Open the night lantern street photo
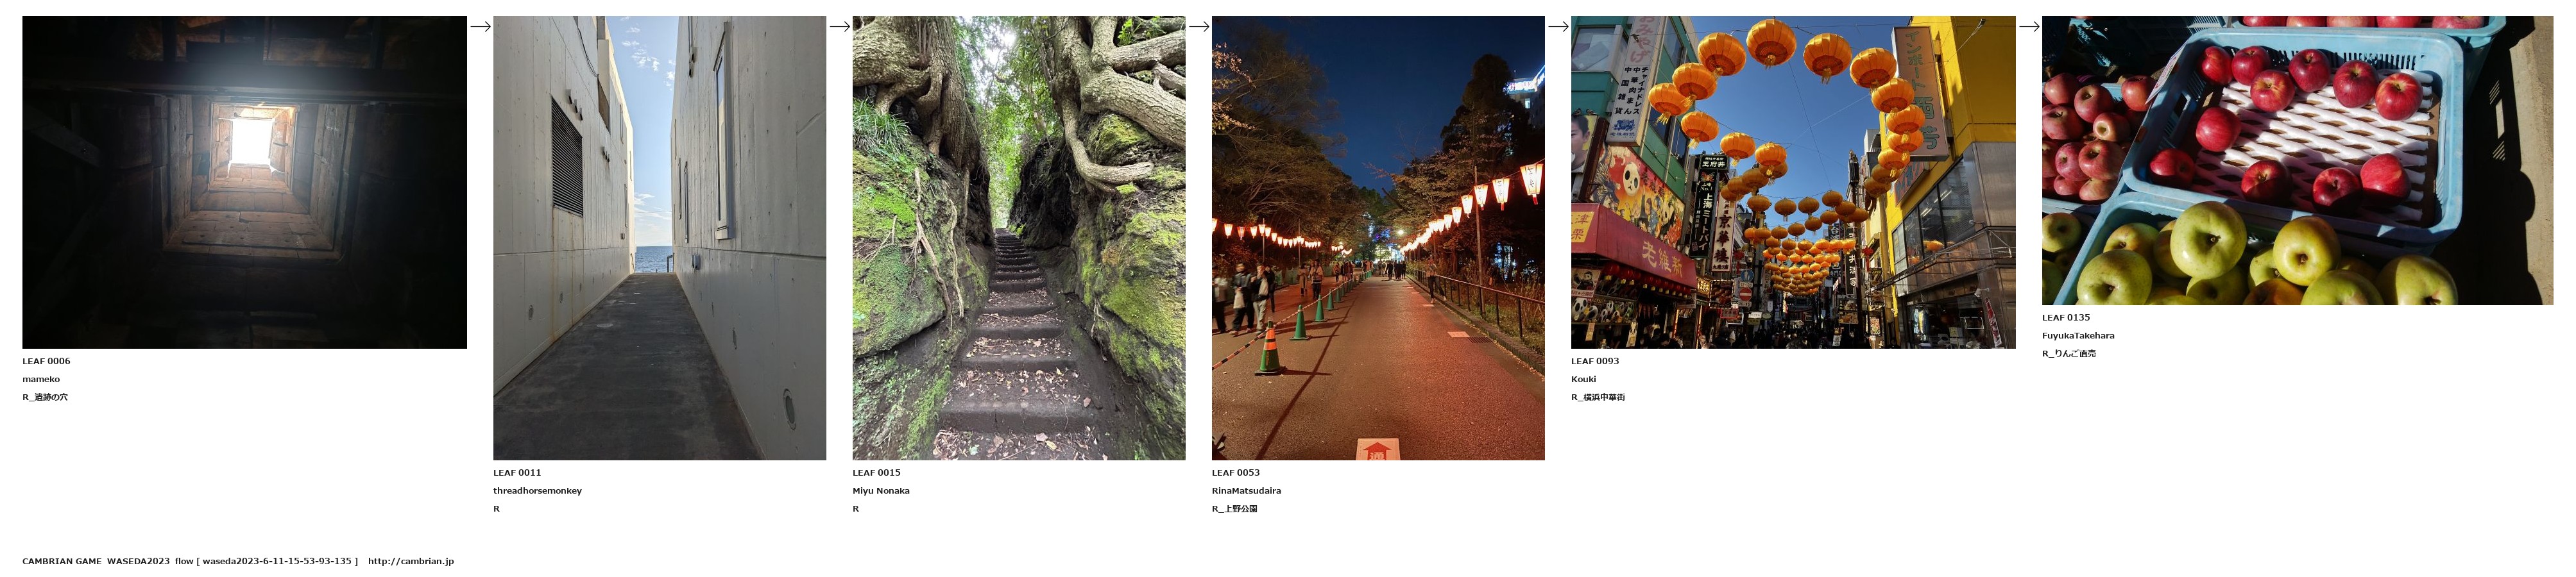This screenshot has width=2576, height=577. pyautogui.click(x=1378, y=238)
